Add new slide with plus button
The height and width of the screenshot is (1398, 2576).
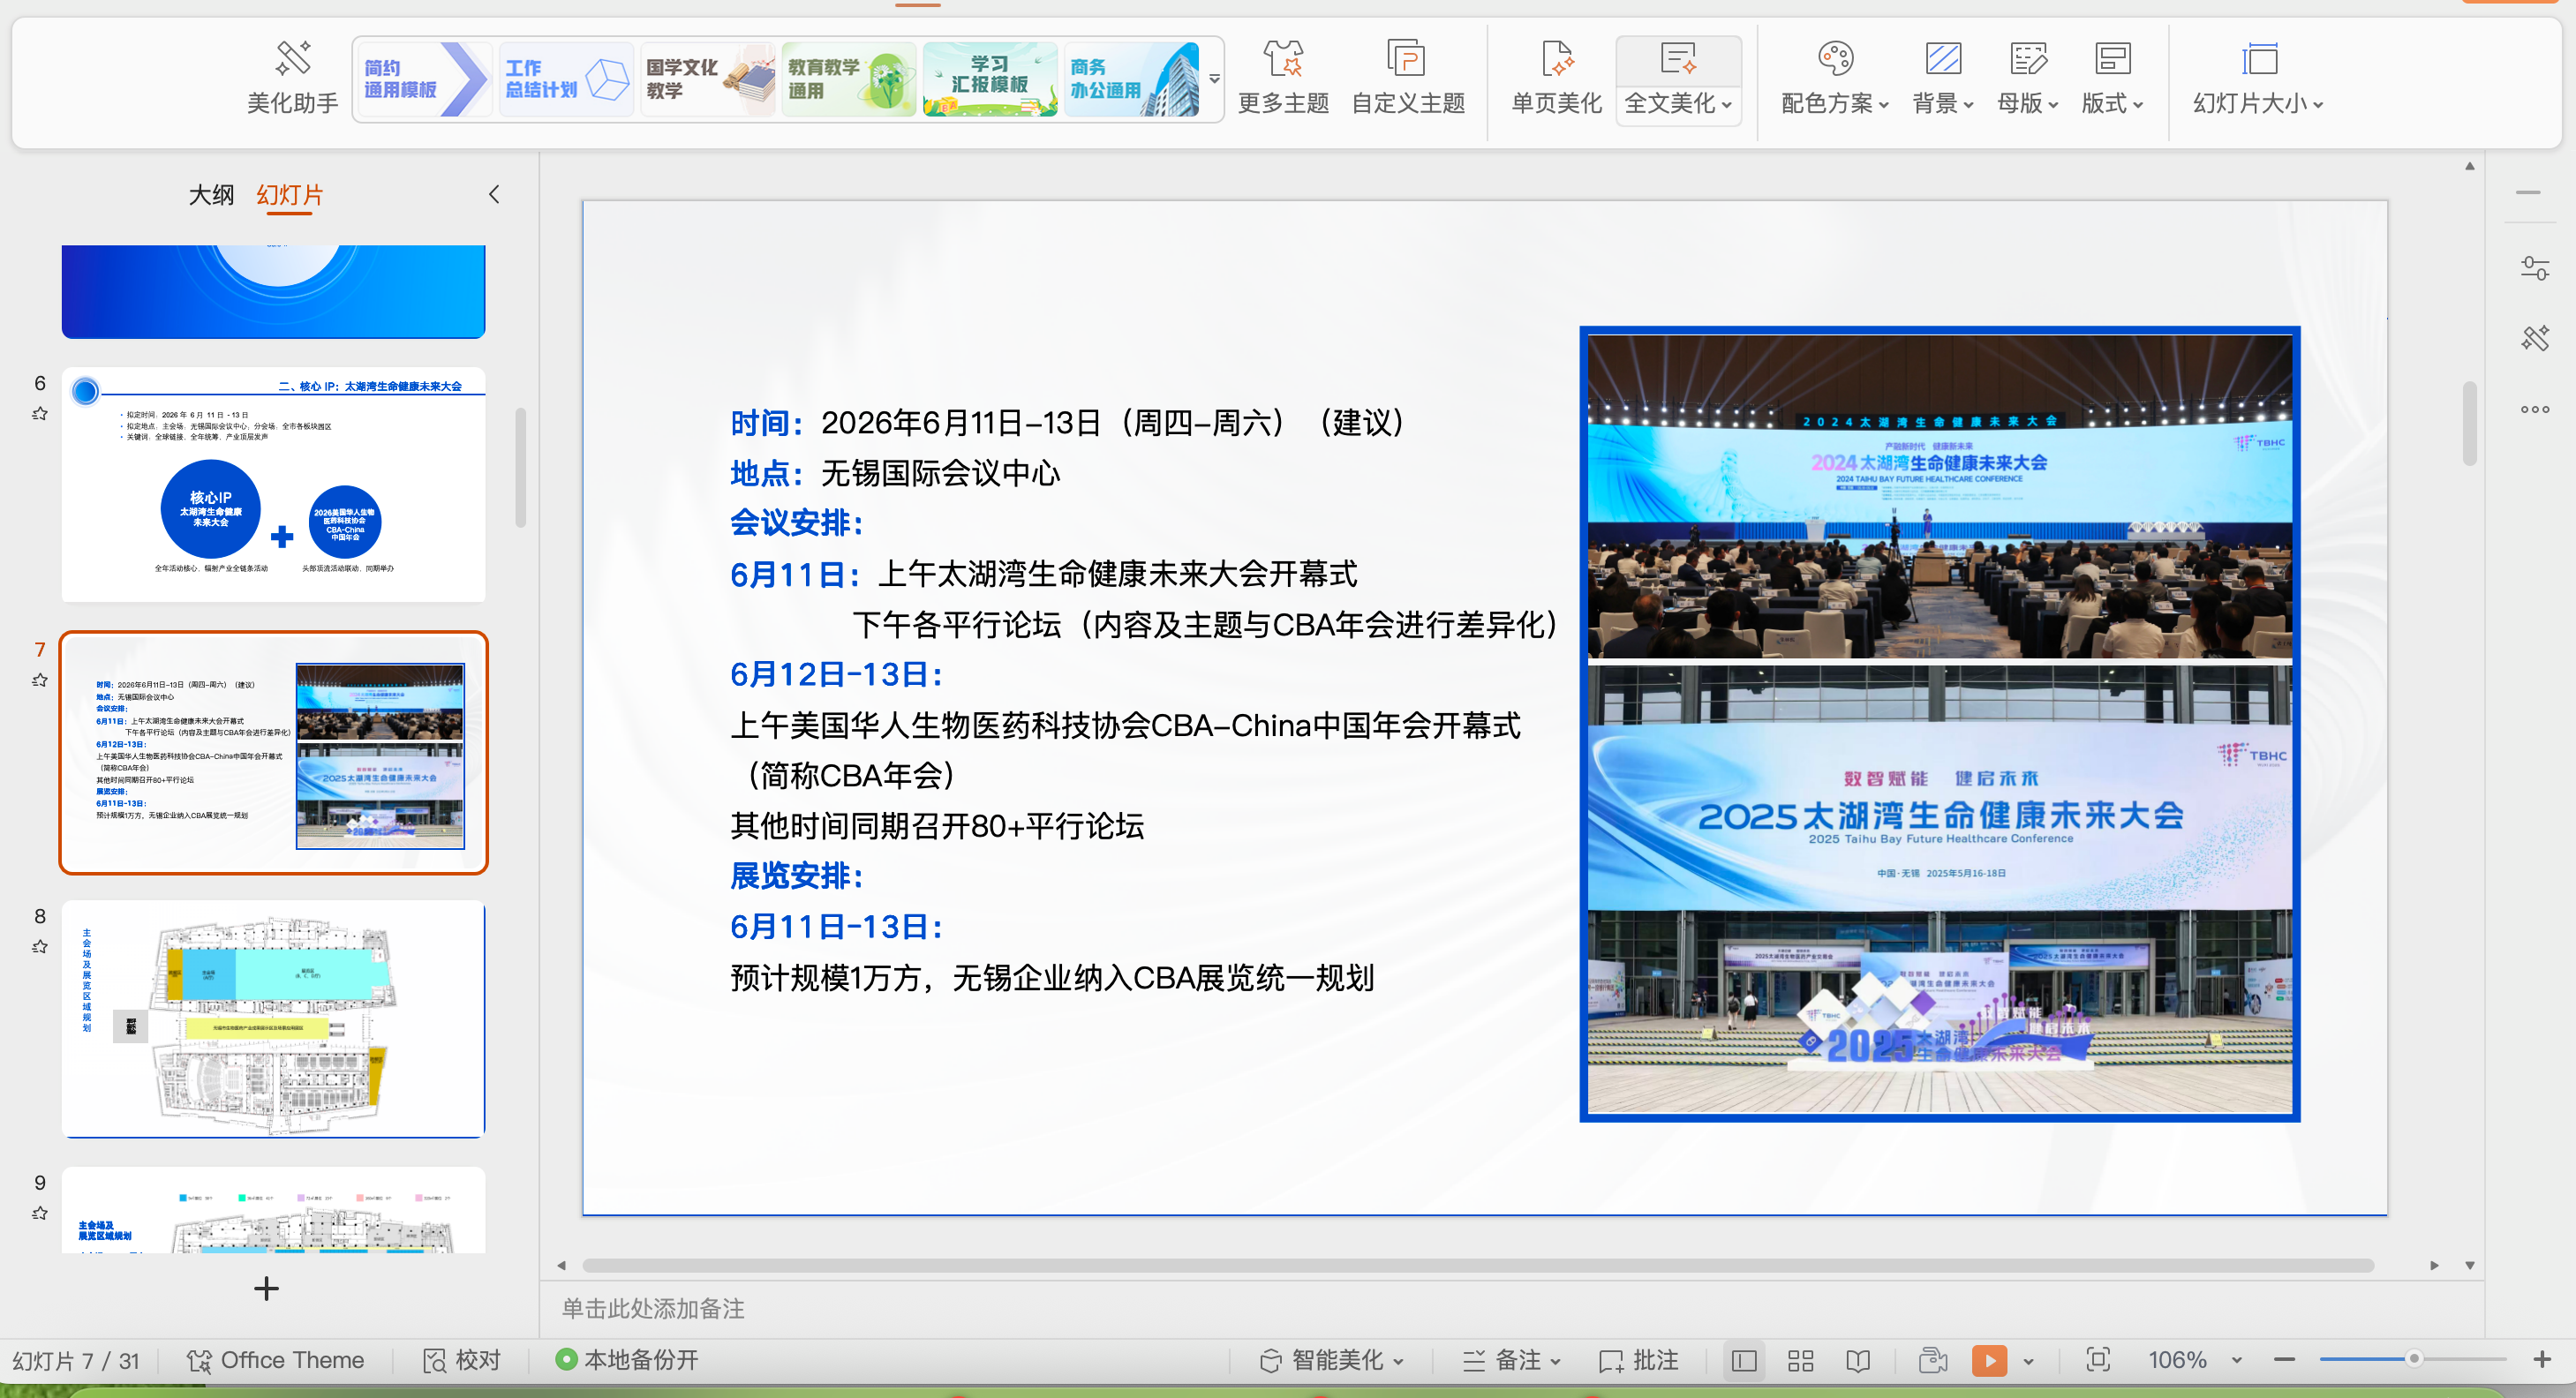266,1288
